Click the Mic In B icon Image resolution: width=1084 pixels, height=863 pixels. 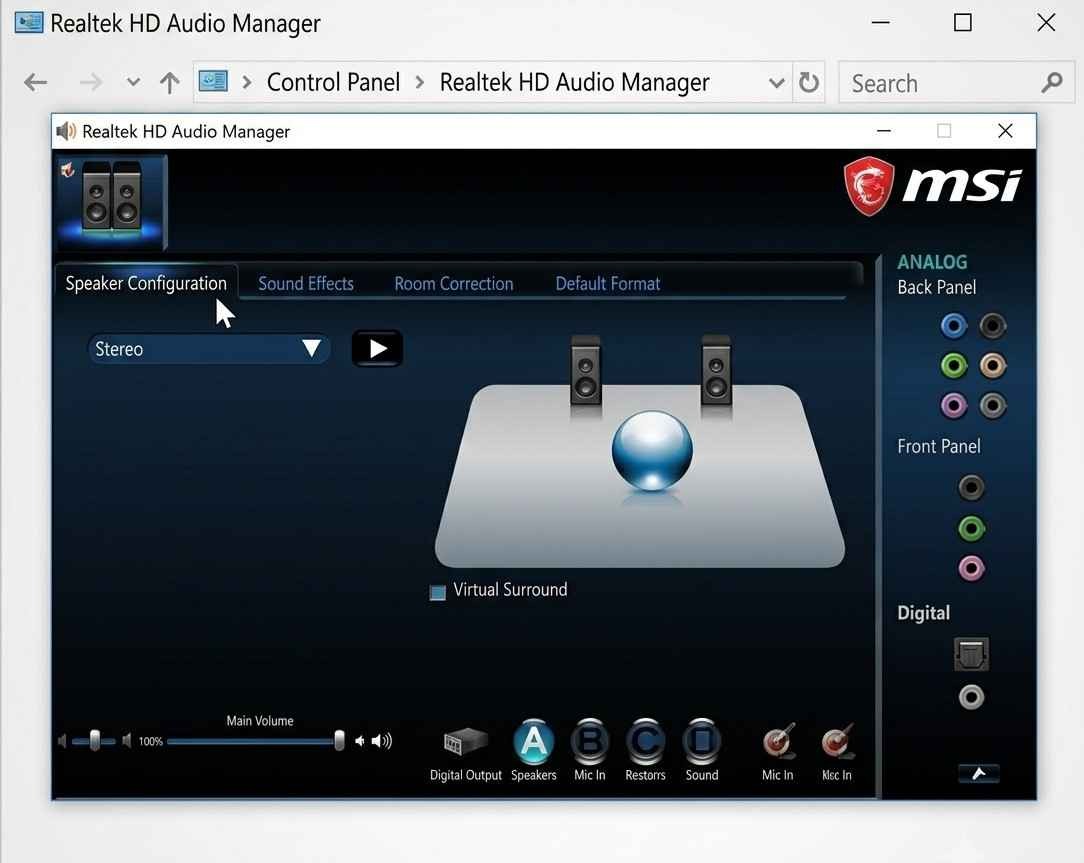590,742
